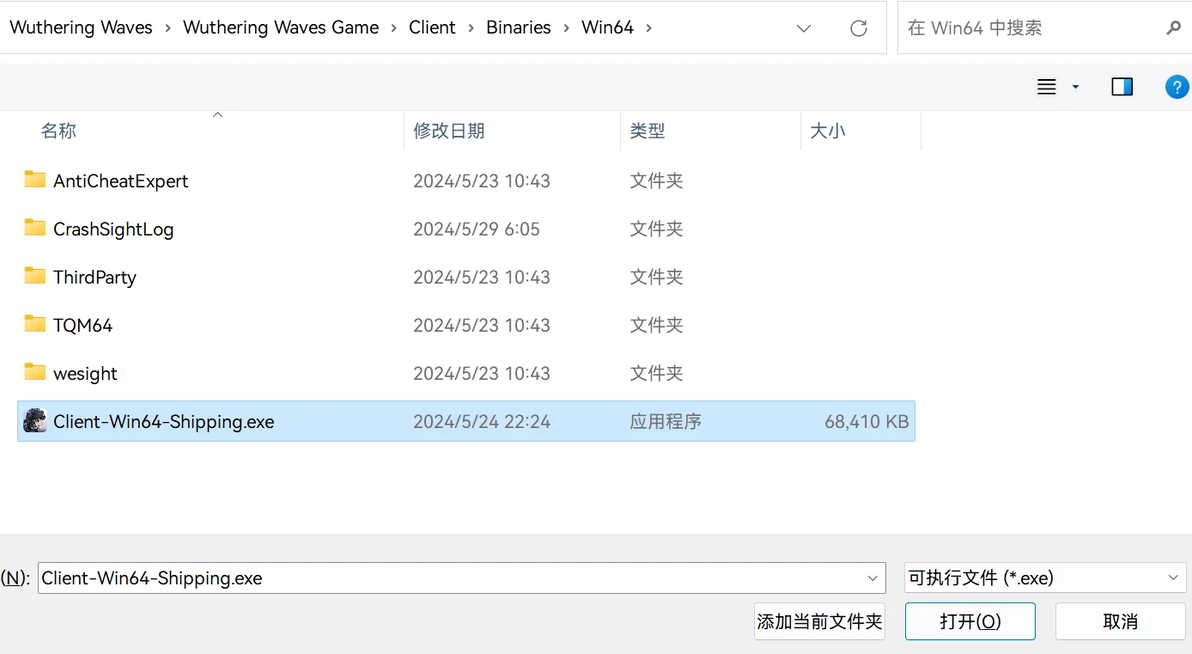Screen dimensions: 1192x654
Task: Open view options dropdown arrow
Action: pyautogui.click(x=1075, y=87)
